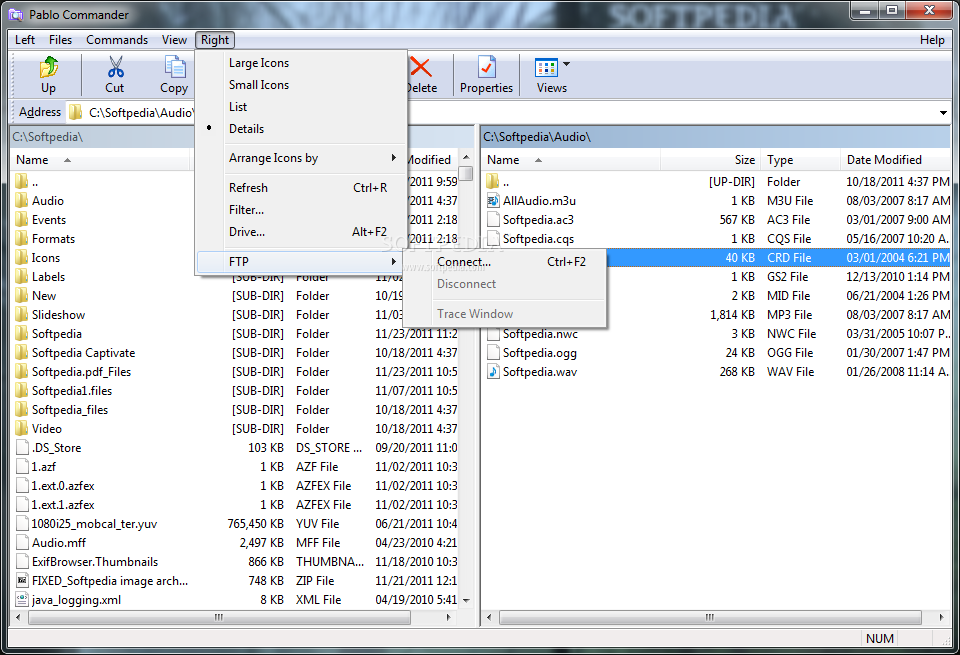The width and height of the screenshot is (960, 655).
Task: Click the folder icon of Labels
Action: 22,276
